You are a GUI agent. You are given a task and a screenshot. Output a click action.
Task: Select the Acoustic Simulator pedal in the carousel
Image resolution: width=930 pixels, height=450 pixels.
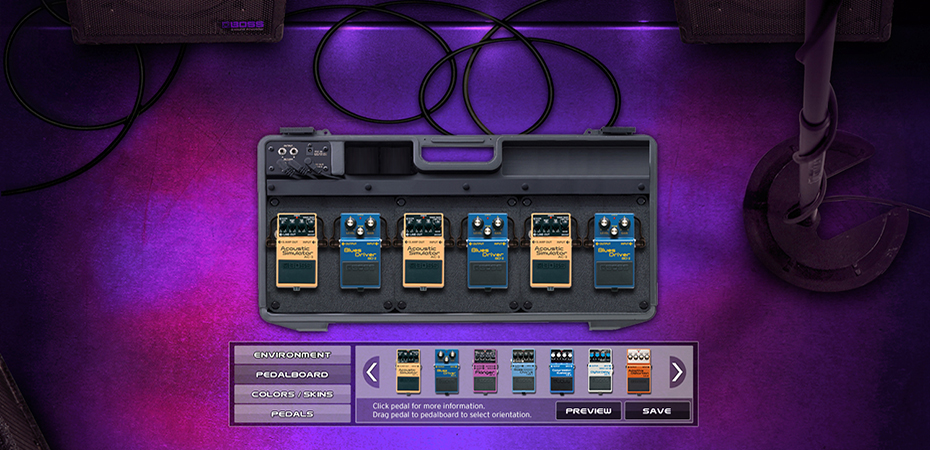tap(408, 371)
